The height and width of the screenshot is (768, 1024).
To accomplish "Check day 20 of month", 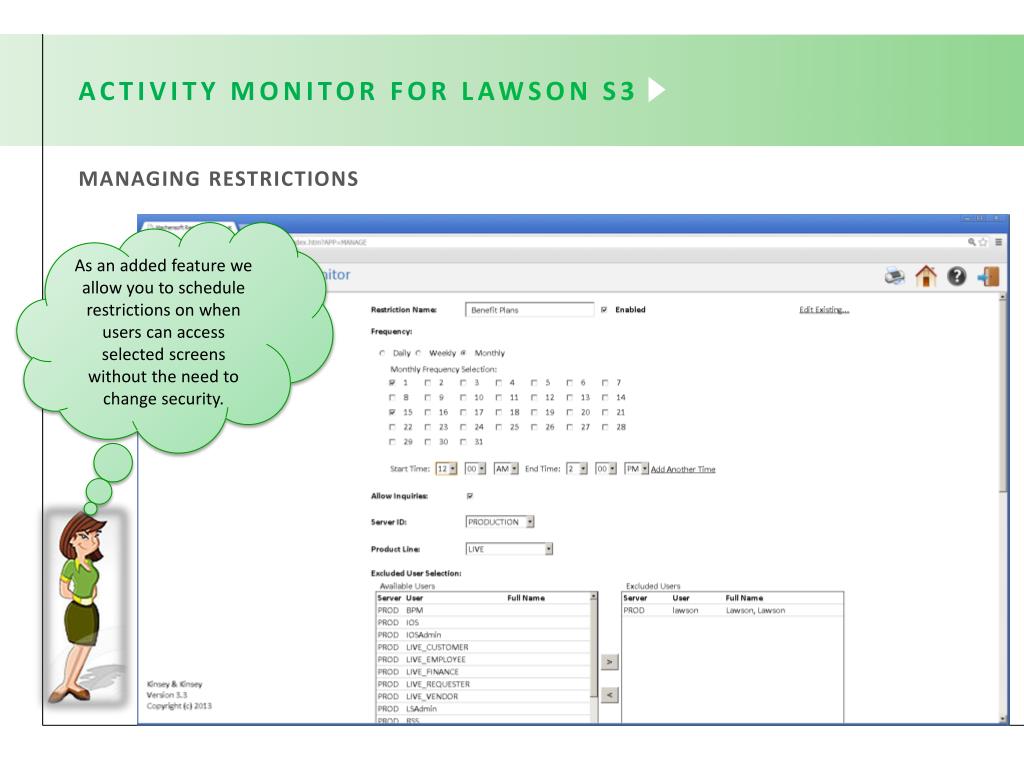I will 569,413.
